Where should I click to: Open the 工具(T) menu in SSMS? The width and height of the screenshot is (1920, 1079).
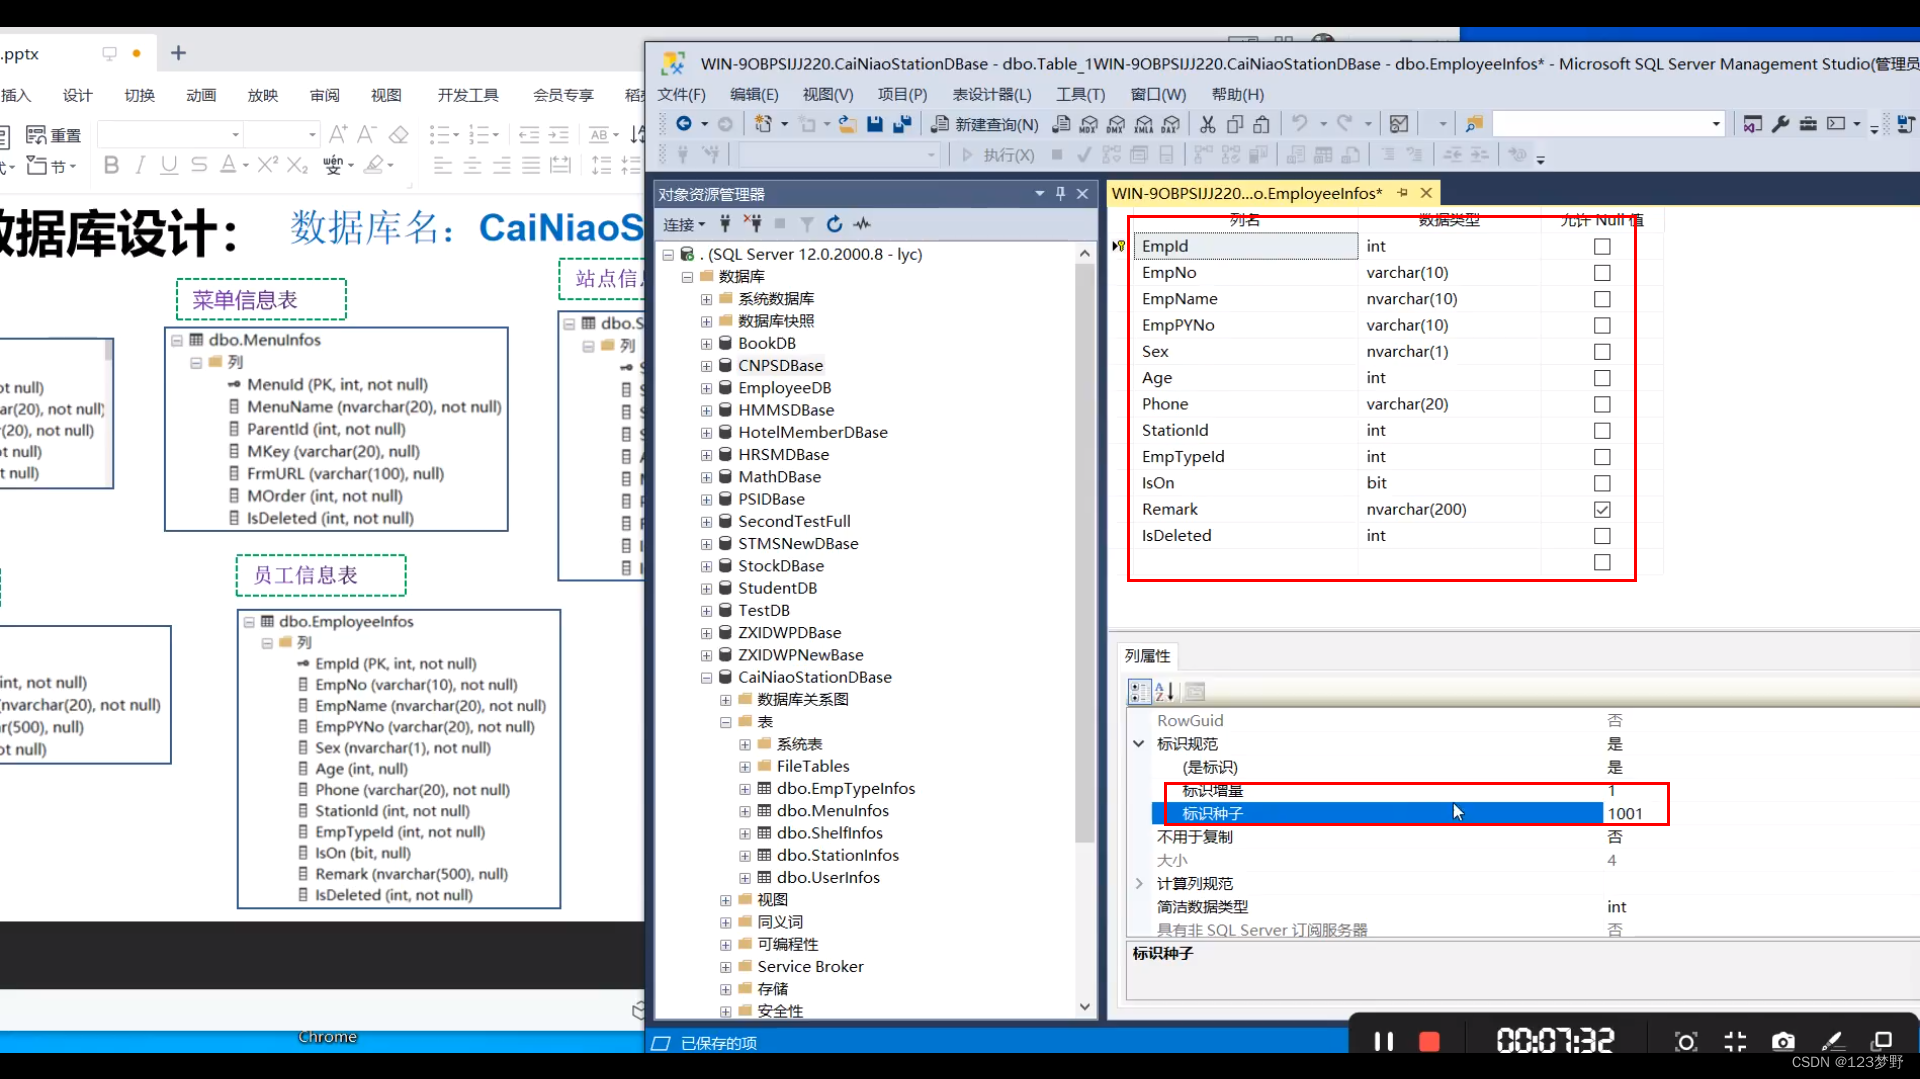[x=1080, y=94]
